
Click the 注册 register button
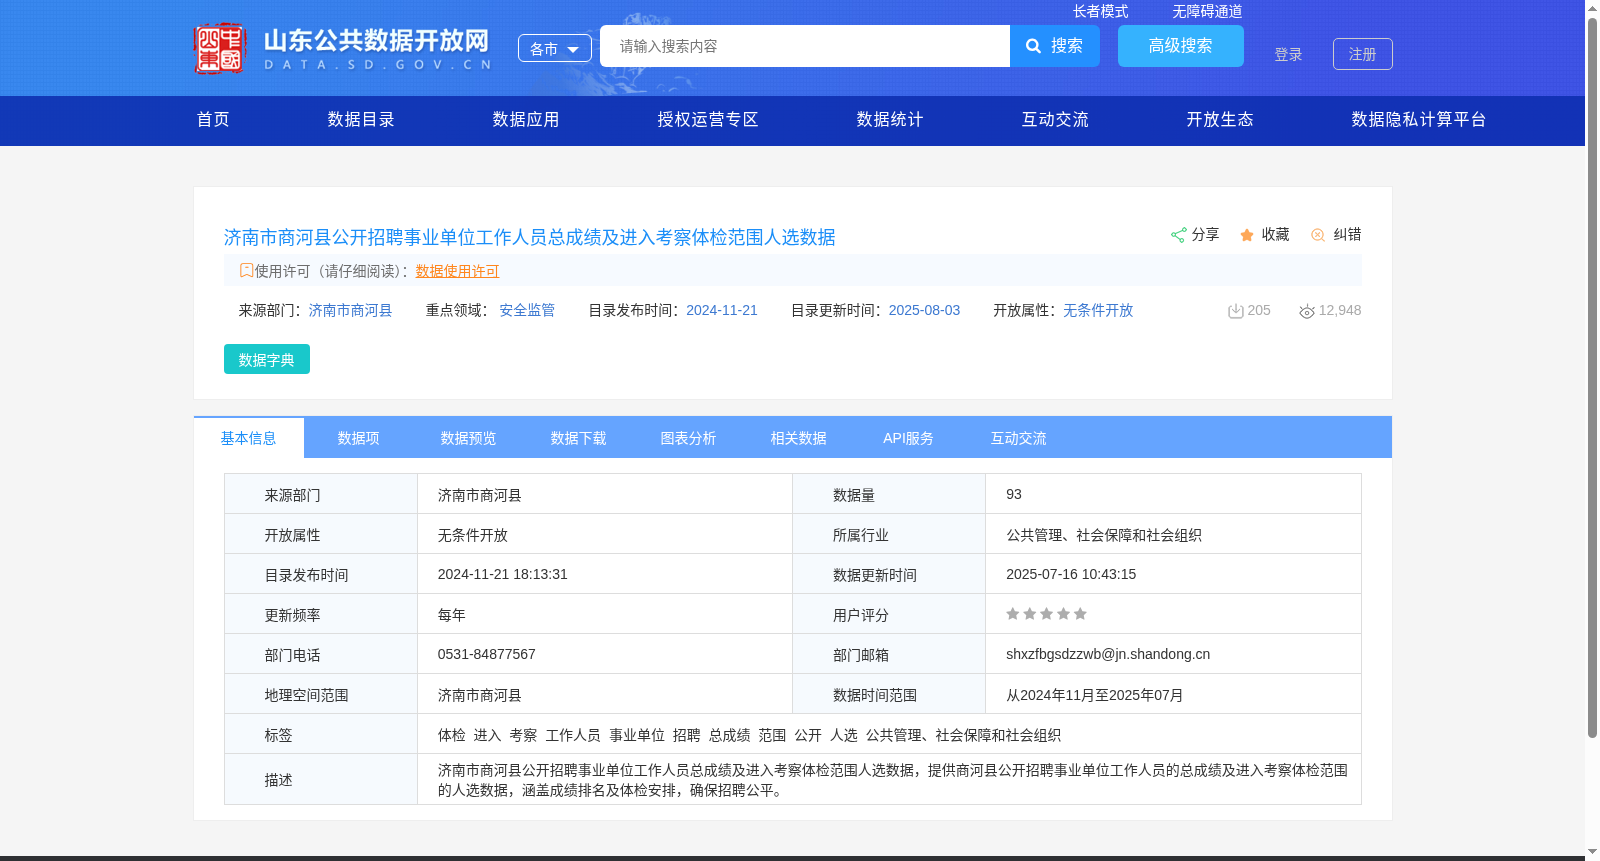tap(1363, 54)
